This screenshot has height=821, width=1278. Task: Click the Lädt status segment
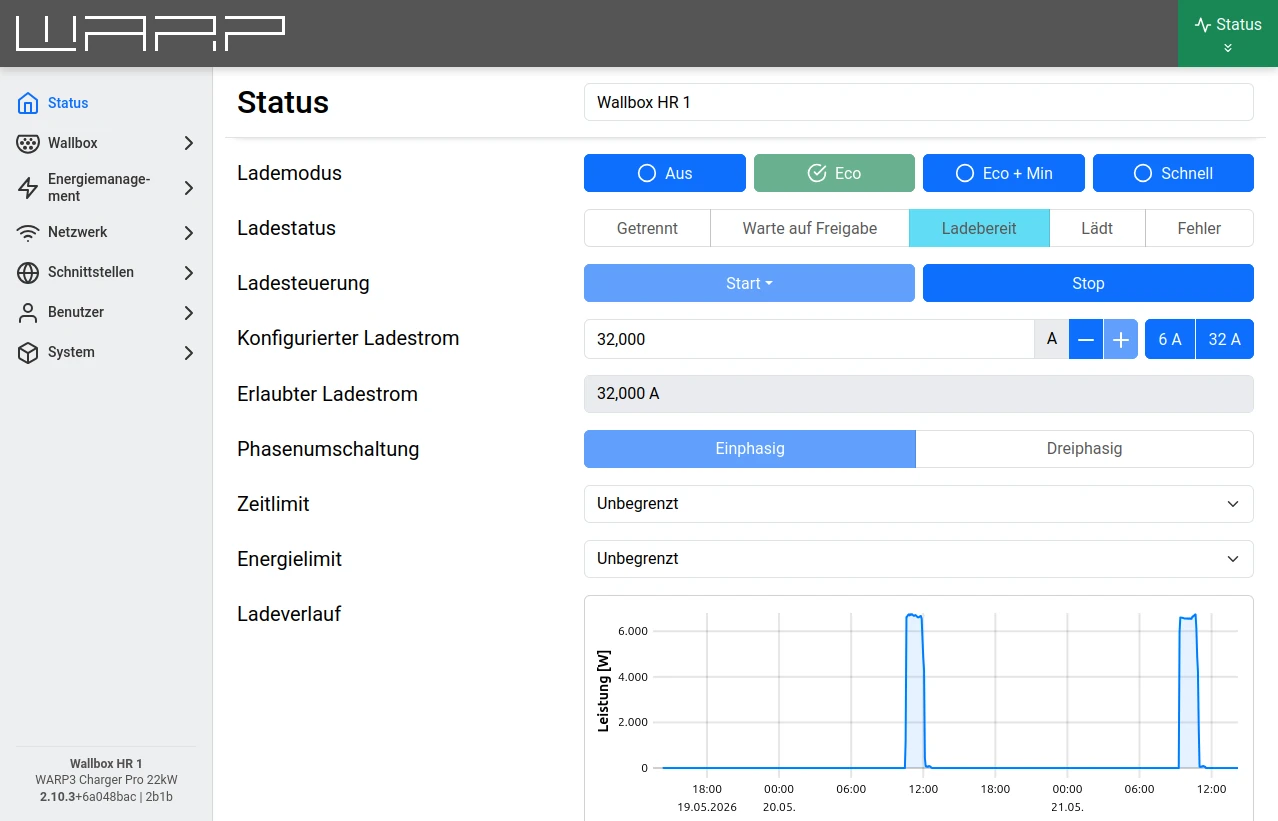tap(1097, 228)
